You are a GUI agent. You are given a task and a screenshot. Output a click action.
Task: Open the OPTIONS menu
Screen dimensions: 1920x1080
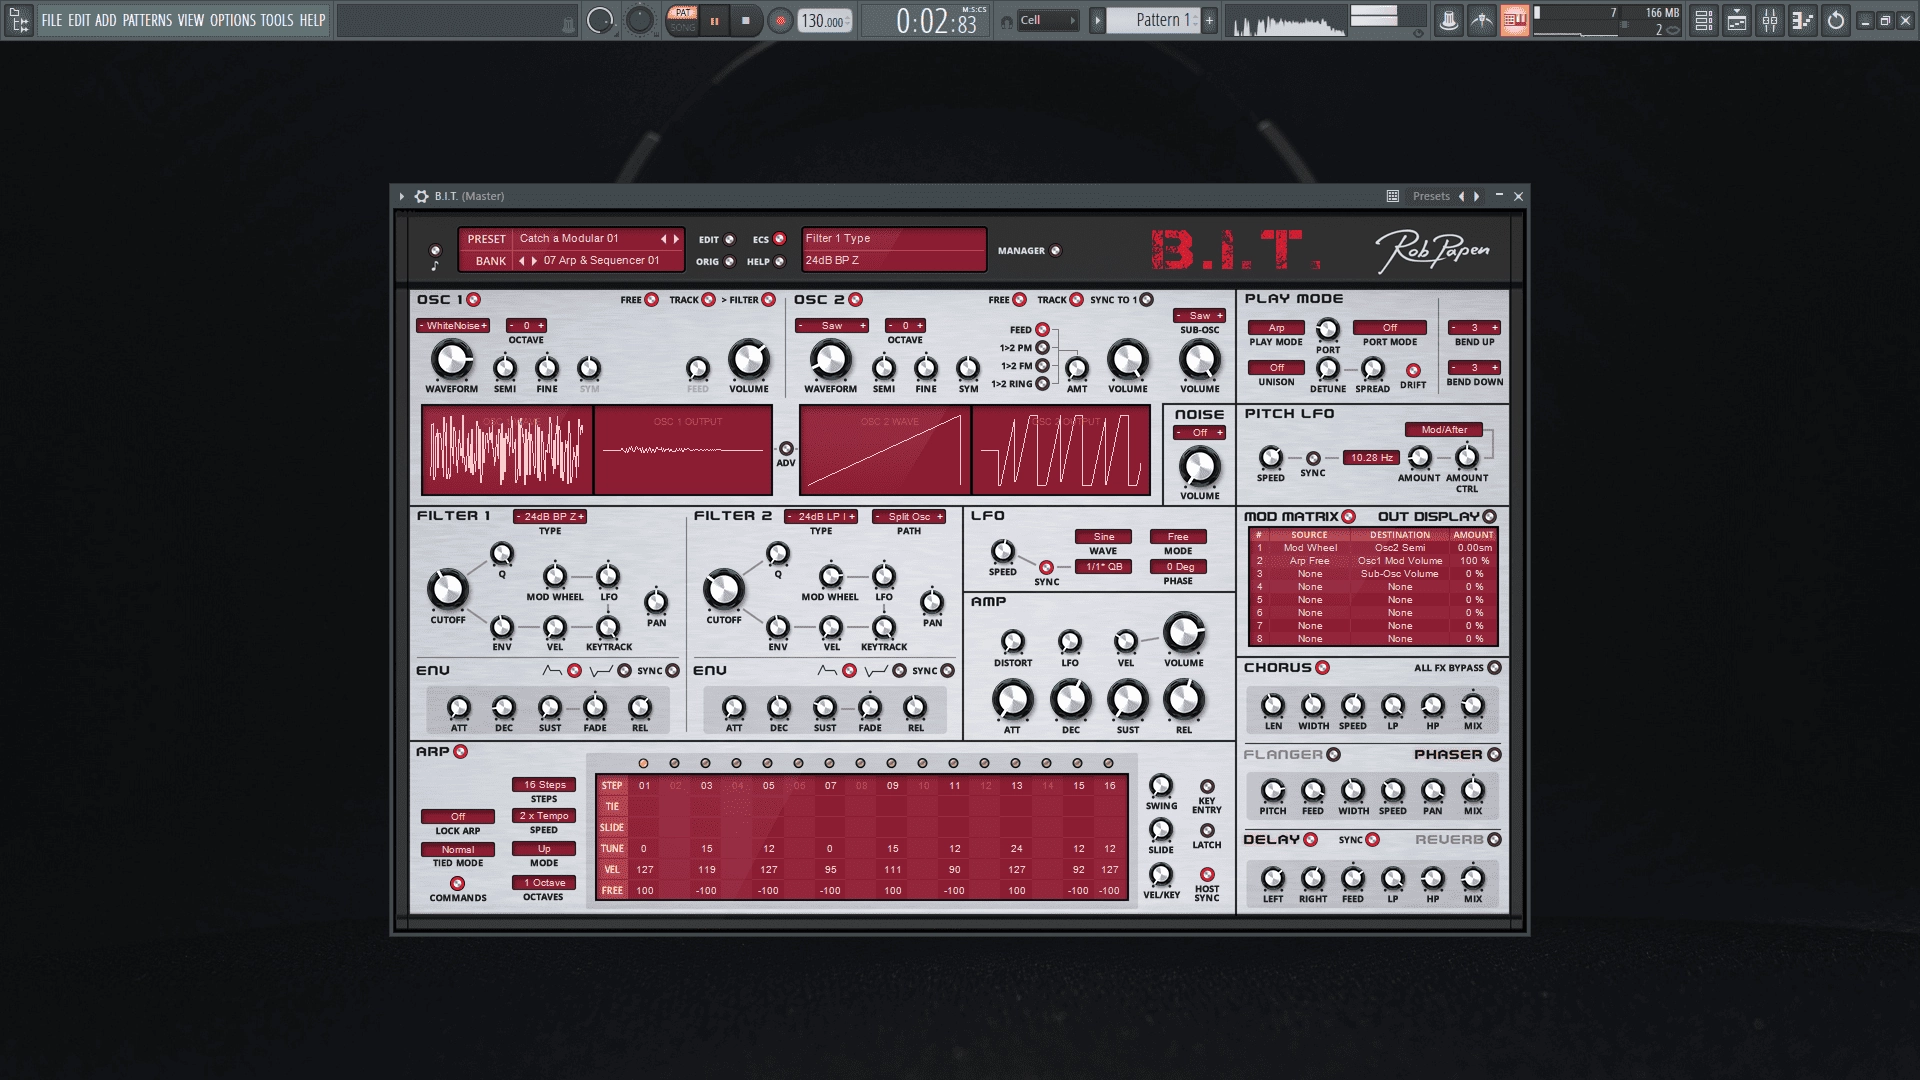click(233, 20)
